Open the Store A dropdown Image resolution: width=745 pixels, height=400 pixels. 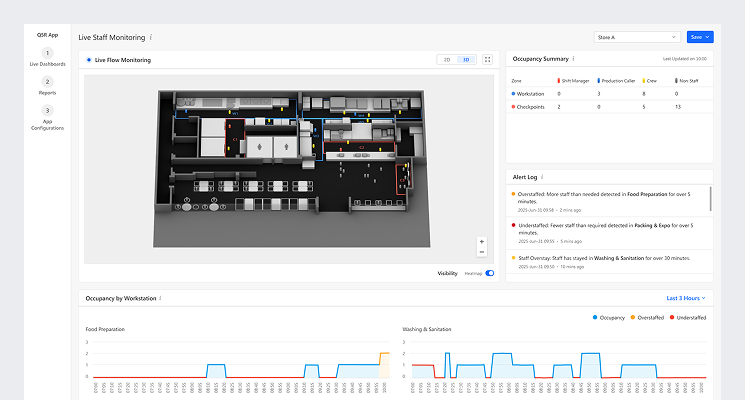[x=635, y=37]
